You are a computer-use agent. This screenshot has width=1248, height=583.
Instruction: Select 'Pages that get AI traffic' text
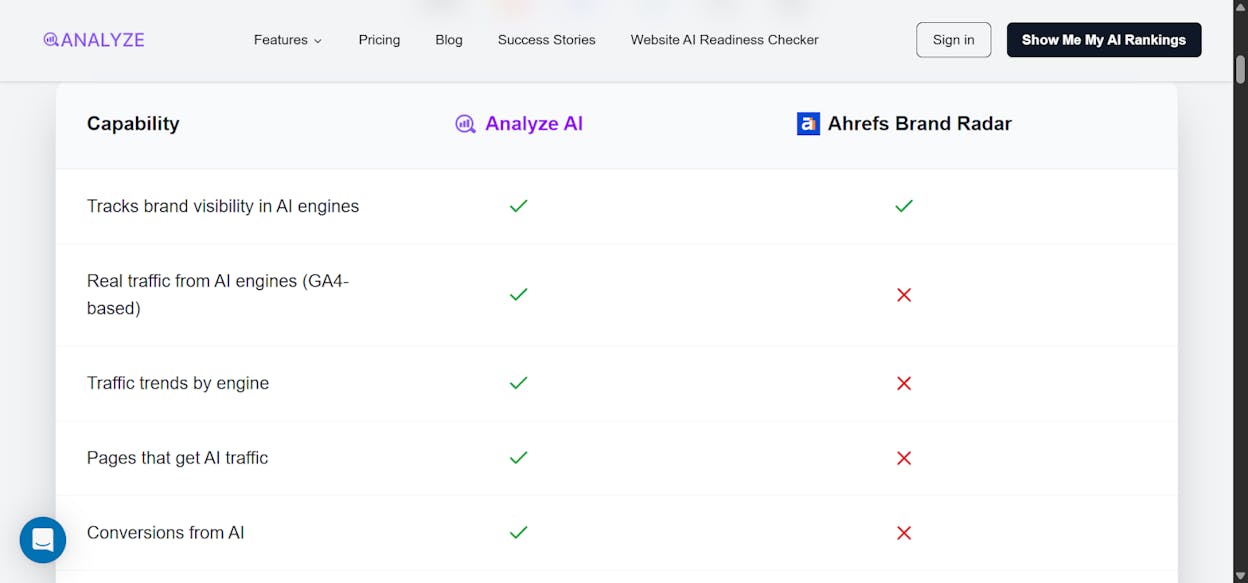178,458
